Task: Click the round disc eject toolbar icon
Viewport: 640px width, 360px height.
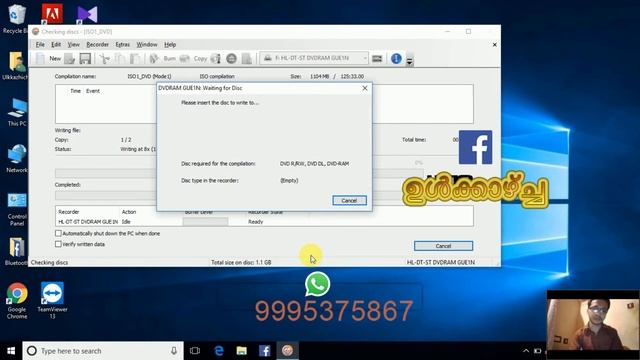Action: [231, 59]
